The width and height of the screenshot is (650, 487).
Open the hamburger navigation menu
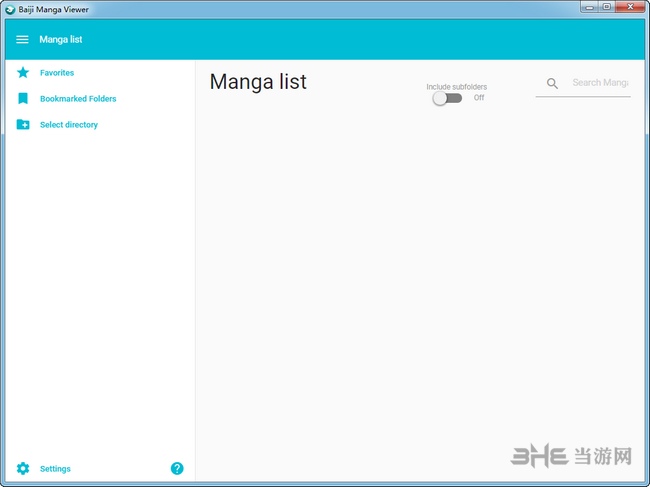click(22, 40)
